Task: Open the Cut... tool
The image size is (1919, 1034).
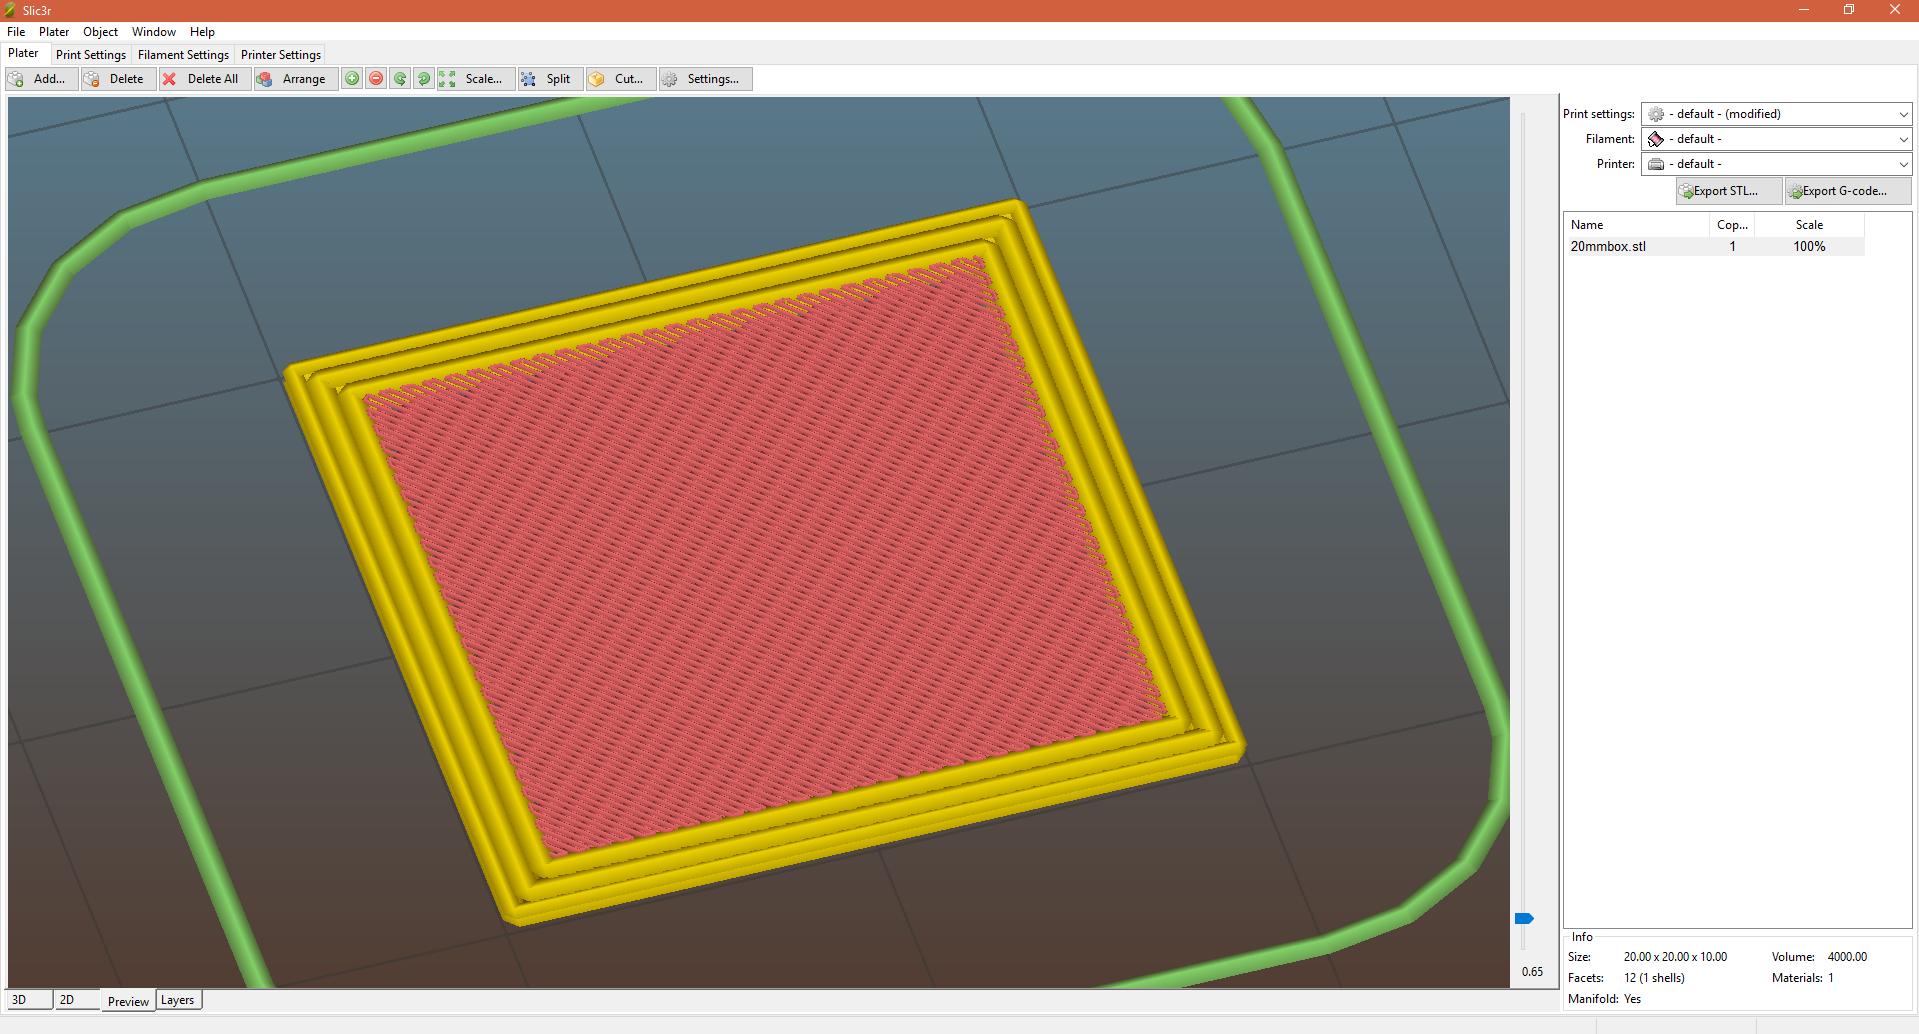Action: click(621, 79)
